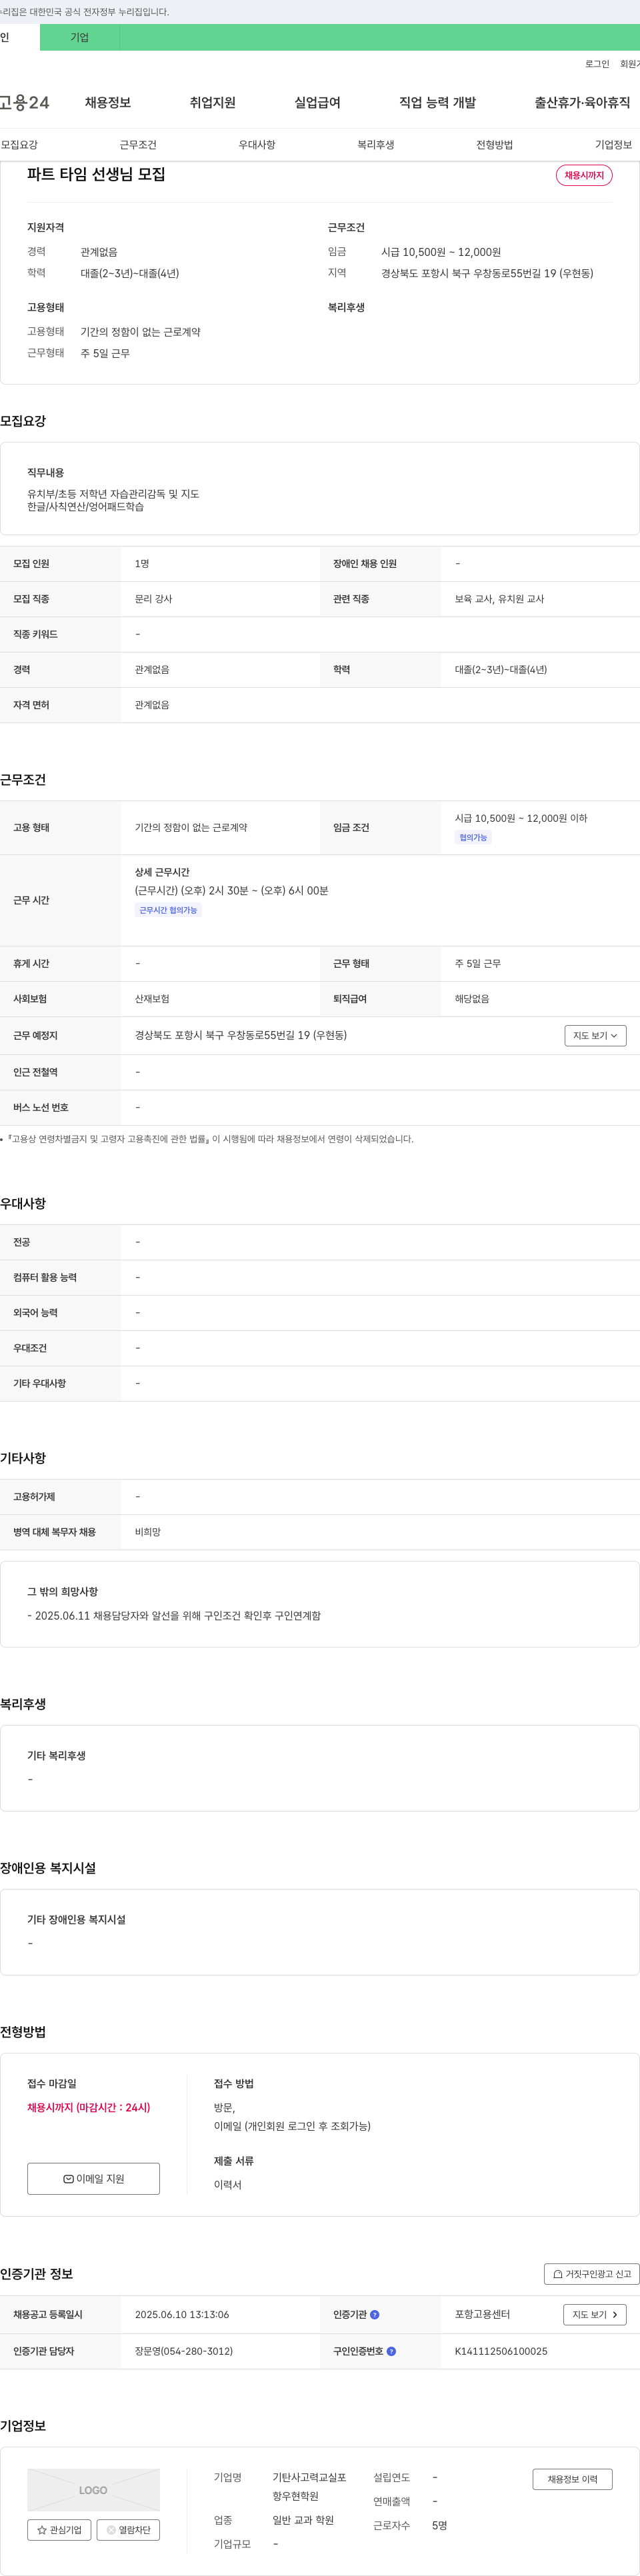Click the 일반 교과 학원 industry text
This screenshot has width=640, height=2576.
[303, 2520]
